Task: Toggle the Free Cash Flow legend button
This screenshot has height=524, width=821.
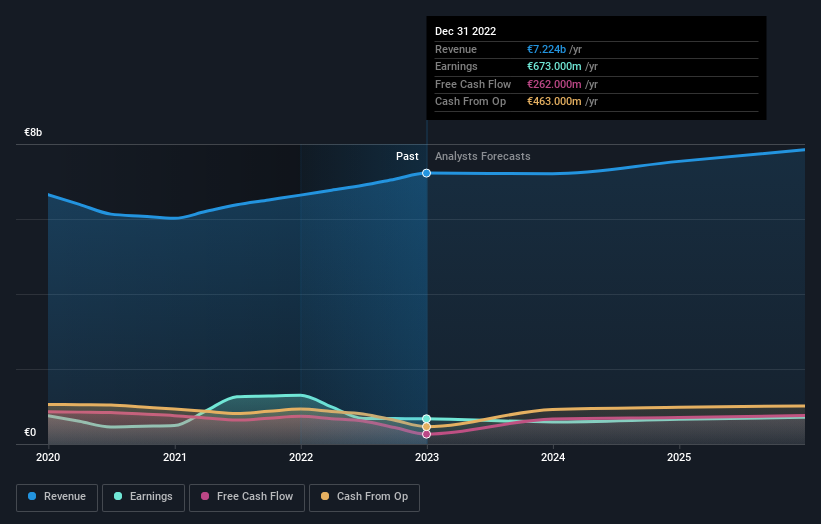Action: [x=247, y=497]
